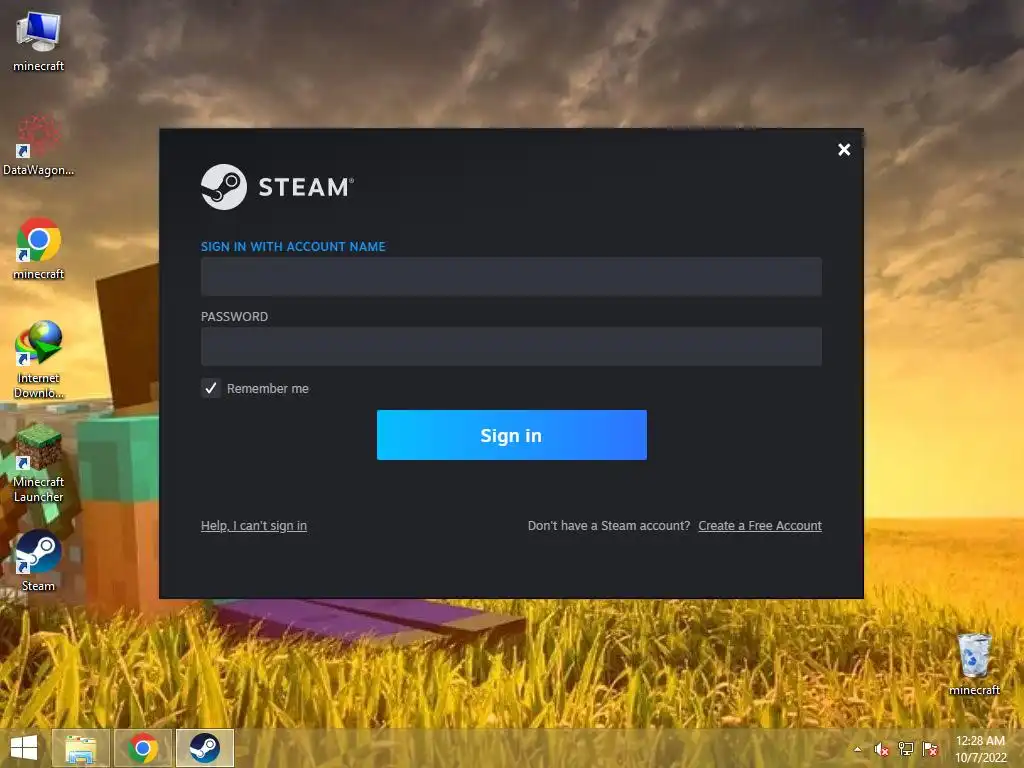Viewport: 1024px width, 768px height.
Task: Click the PASSWORD label text
Action: [x=234, y=317]
